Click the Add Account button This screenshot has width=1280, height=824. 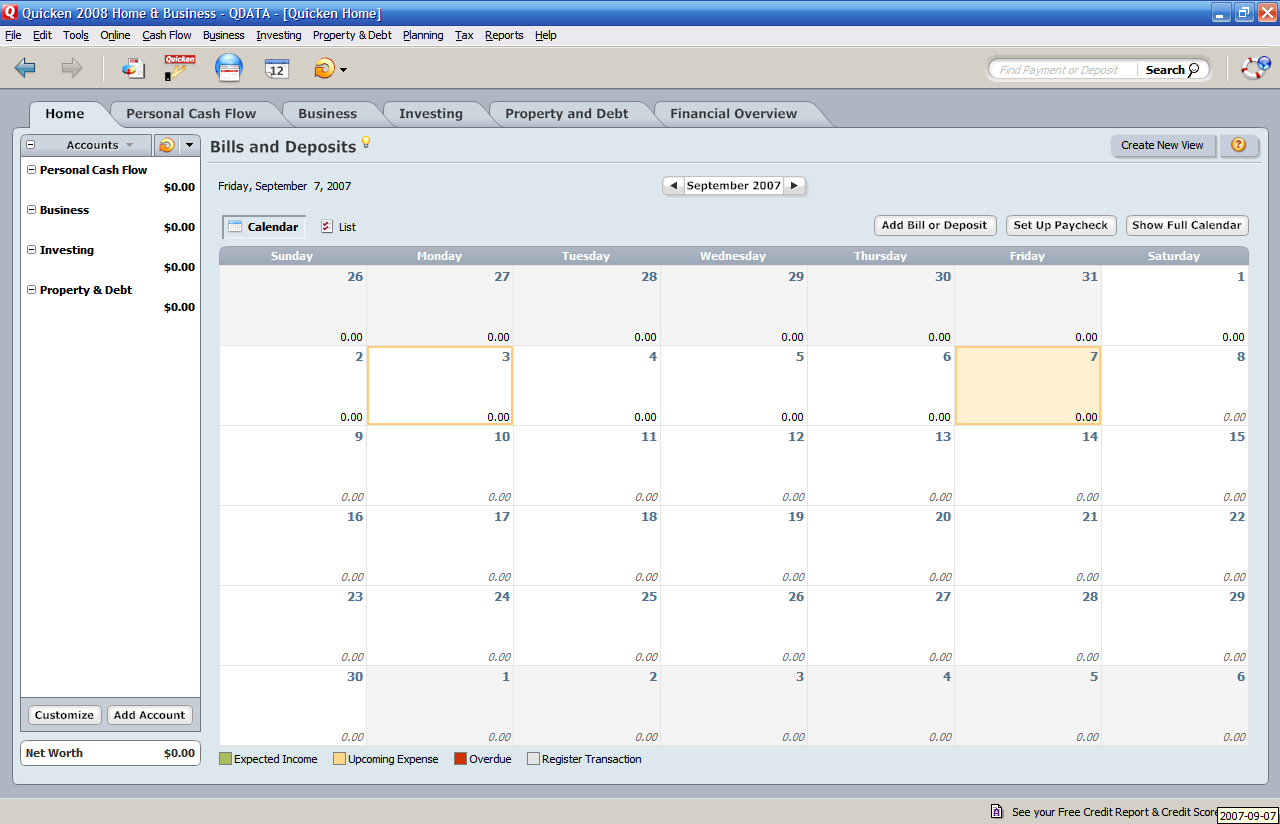click(149, 715)
